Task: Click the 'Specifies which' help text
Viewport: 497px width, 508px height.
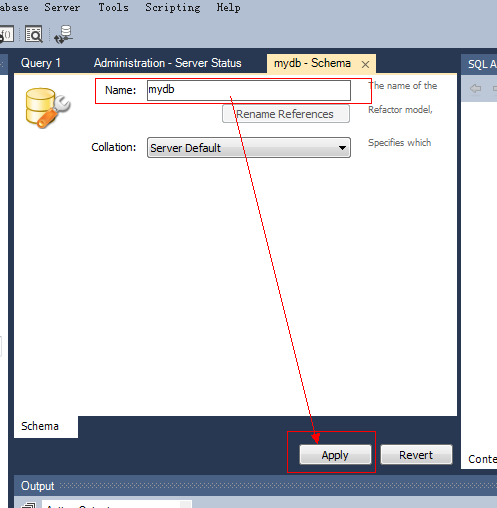Action: pos(399,143)
